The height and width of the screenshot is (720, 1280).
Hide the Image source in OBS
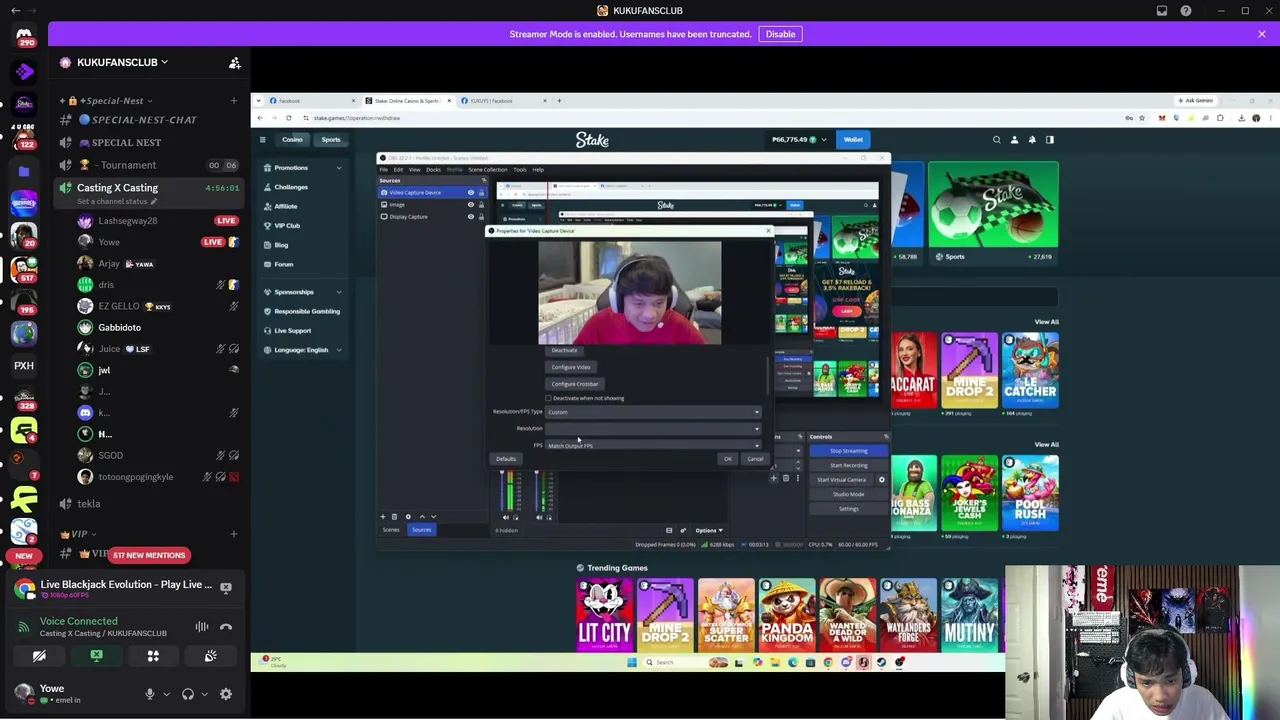[471, 205]
